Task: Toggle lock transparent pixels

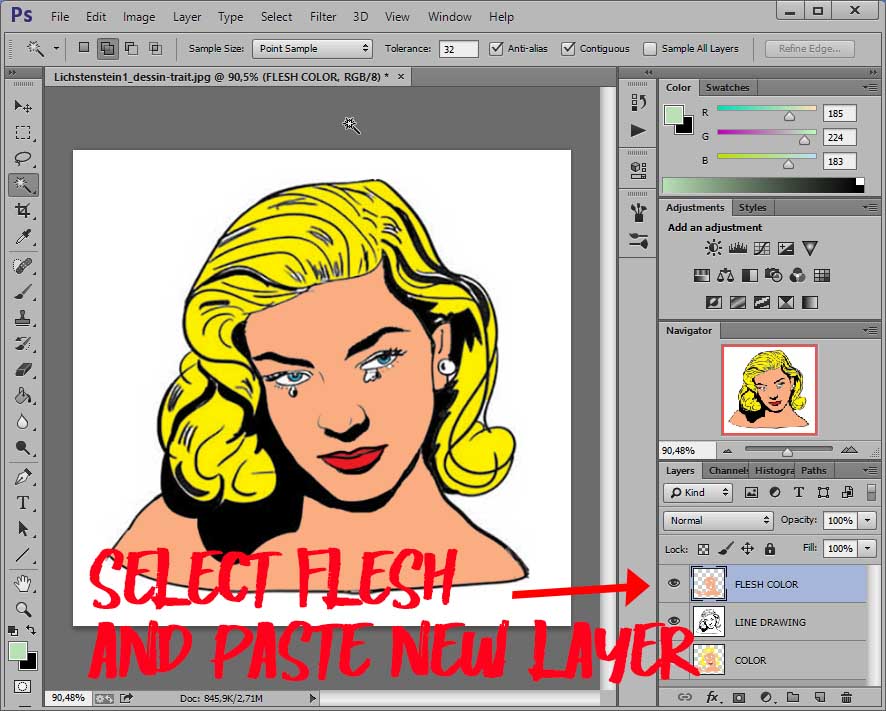Action: [703, 549]
